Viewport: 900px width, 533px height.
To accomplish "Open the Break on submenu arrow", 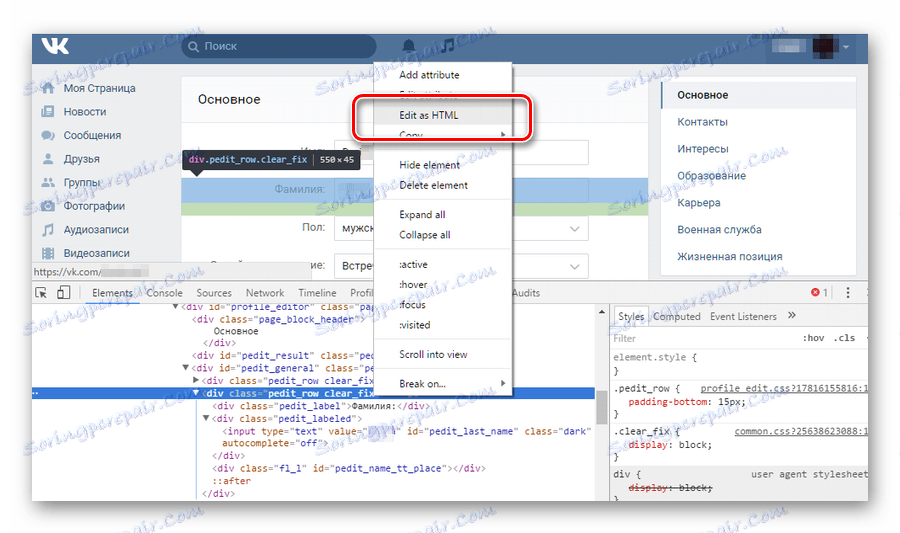I will tap(503, 383).
